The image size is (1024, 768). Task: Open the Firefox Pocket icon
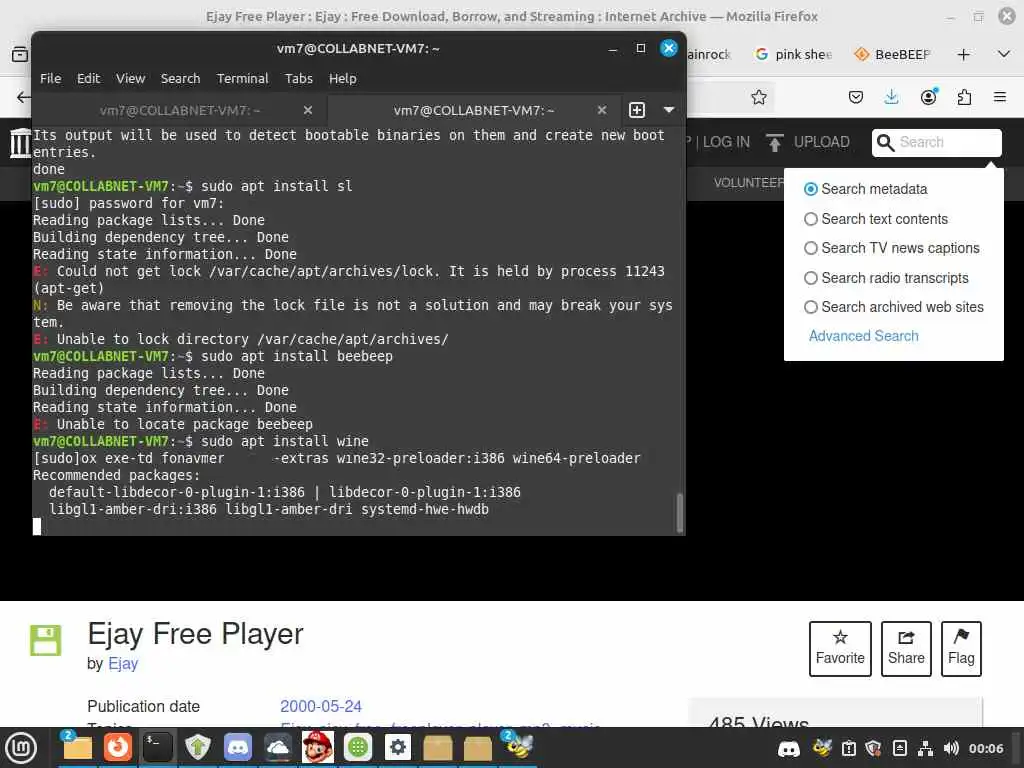pyautogui.click(x=856, y=97)
